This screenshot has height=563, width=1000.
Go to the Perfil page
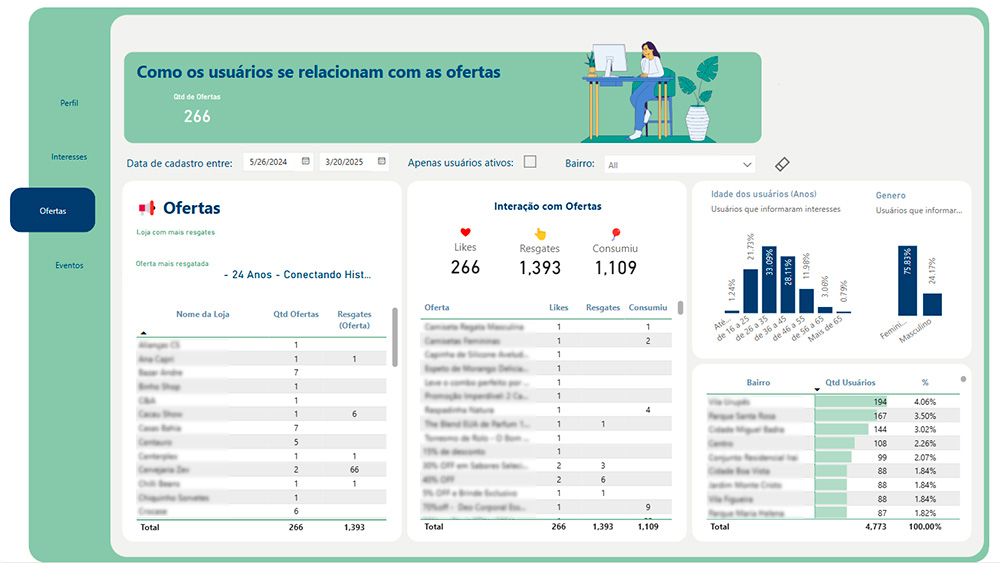click(x=69, y=103)
